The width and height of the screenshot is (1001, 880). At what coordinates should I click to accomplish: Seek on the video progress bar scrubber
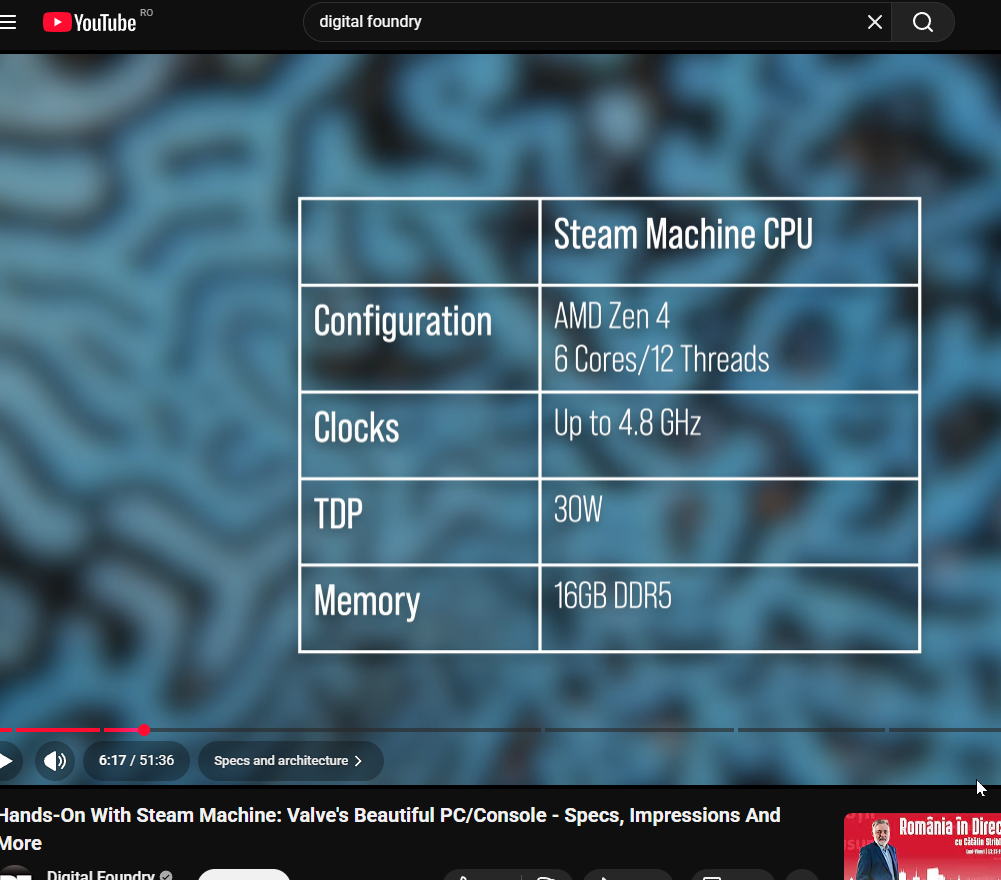tap(144, 730)
